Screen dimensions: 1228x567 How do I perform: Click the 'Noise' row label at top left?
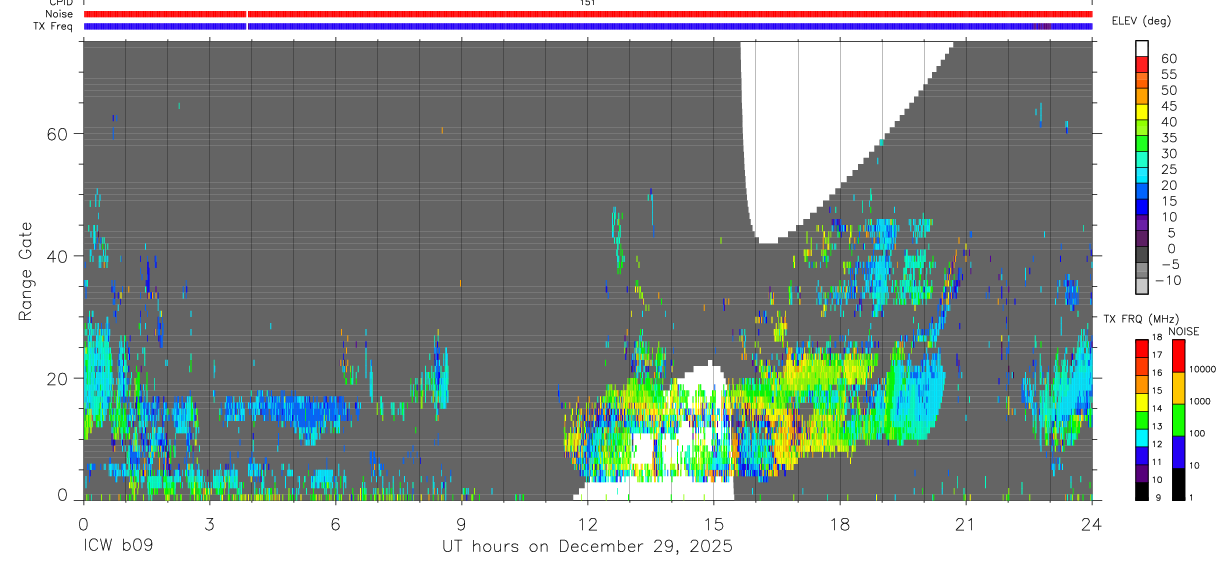tap(59, 14)
